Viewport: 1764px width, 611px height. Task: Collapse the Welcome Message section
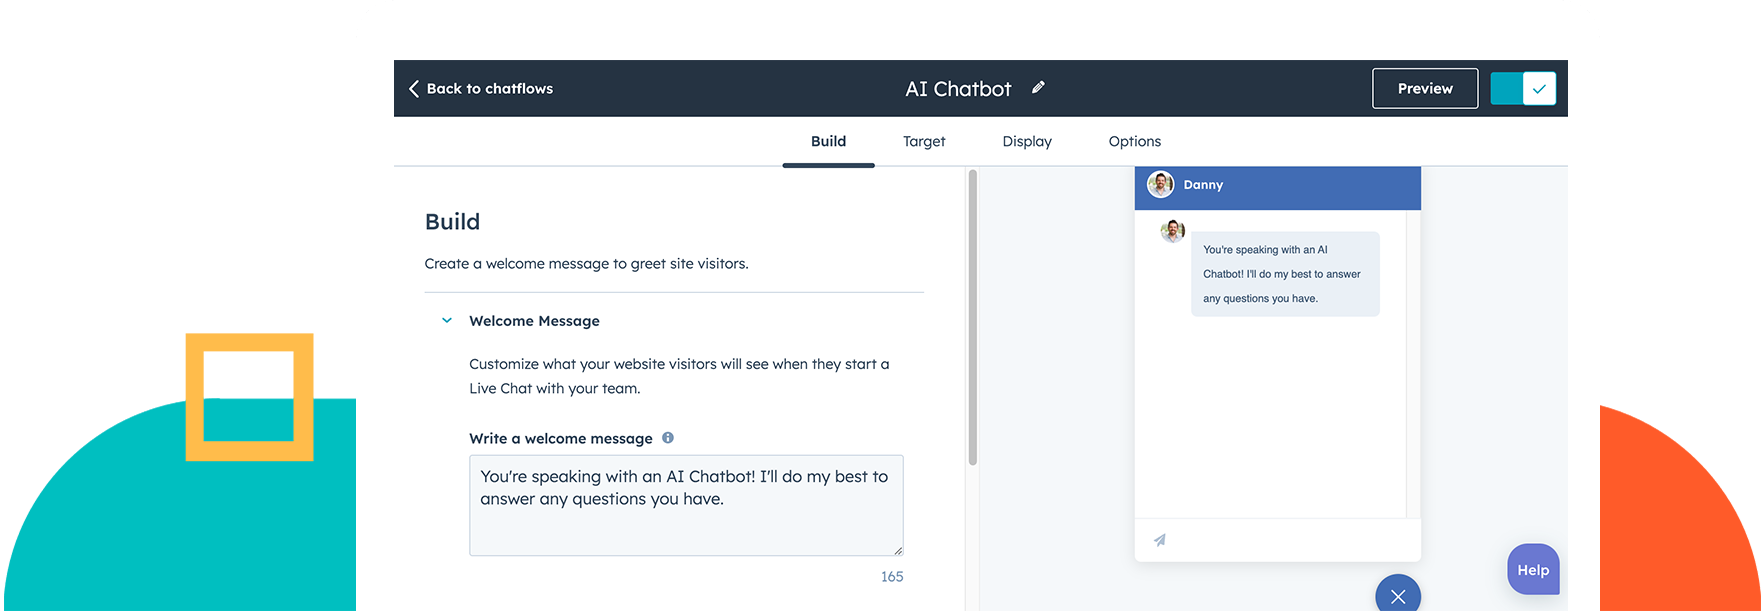click(x=447, y=321)
